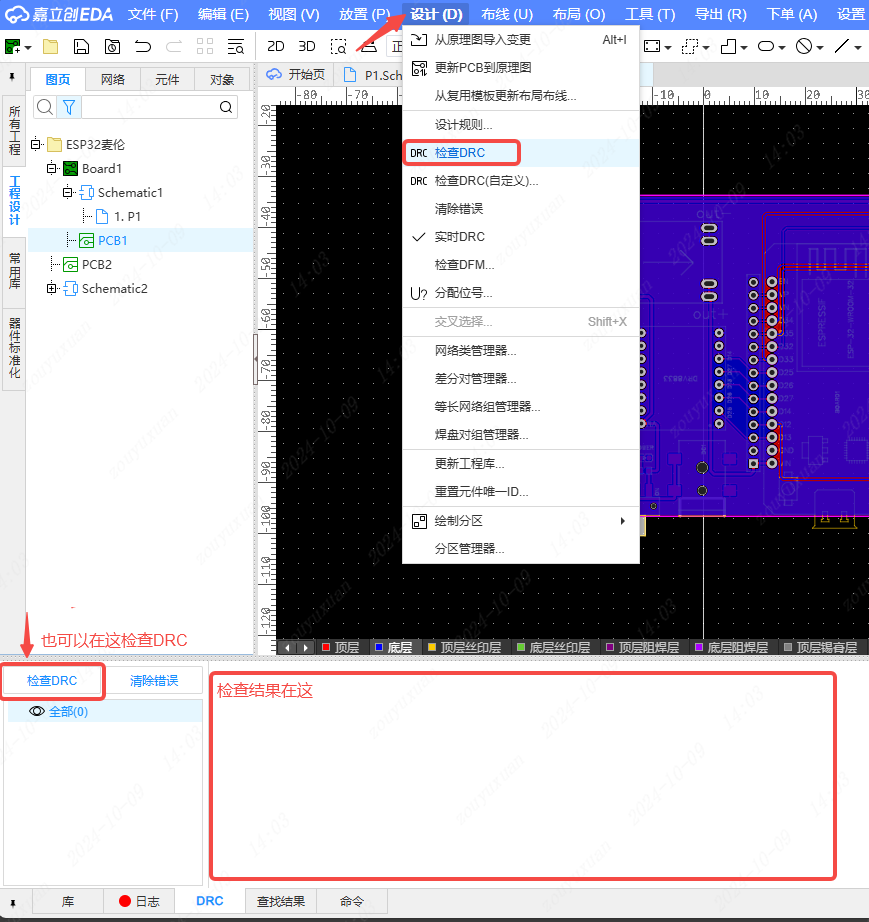Select the line drawing tool
The image size is (869, 922).
[x=842, y=46]
